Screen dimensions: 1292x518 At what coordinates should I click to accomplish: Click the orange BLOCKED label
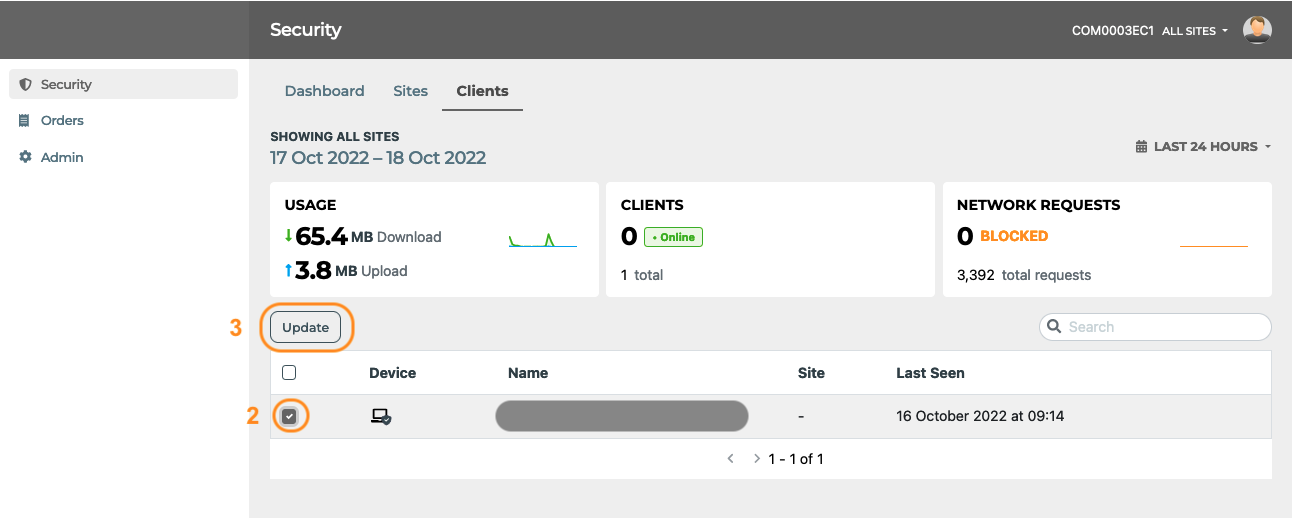(x=1014, y=237)
